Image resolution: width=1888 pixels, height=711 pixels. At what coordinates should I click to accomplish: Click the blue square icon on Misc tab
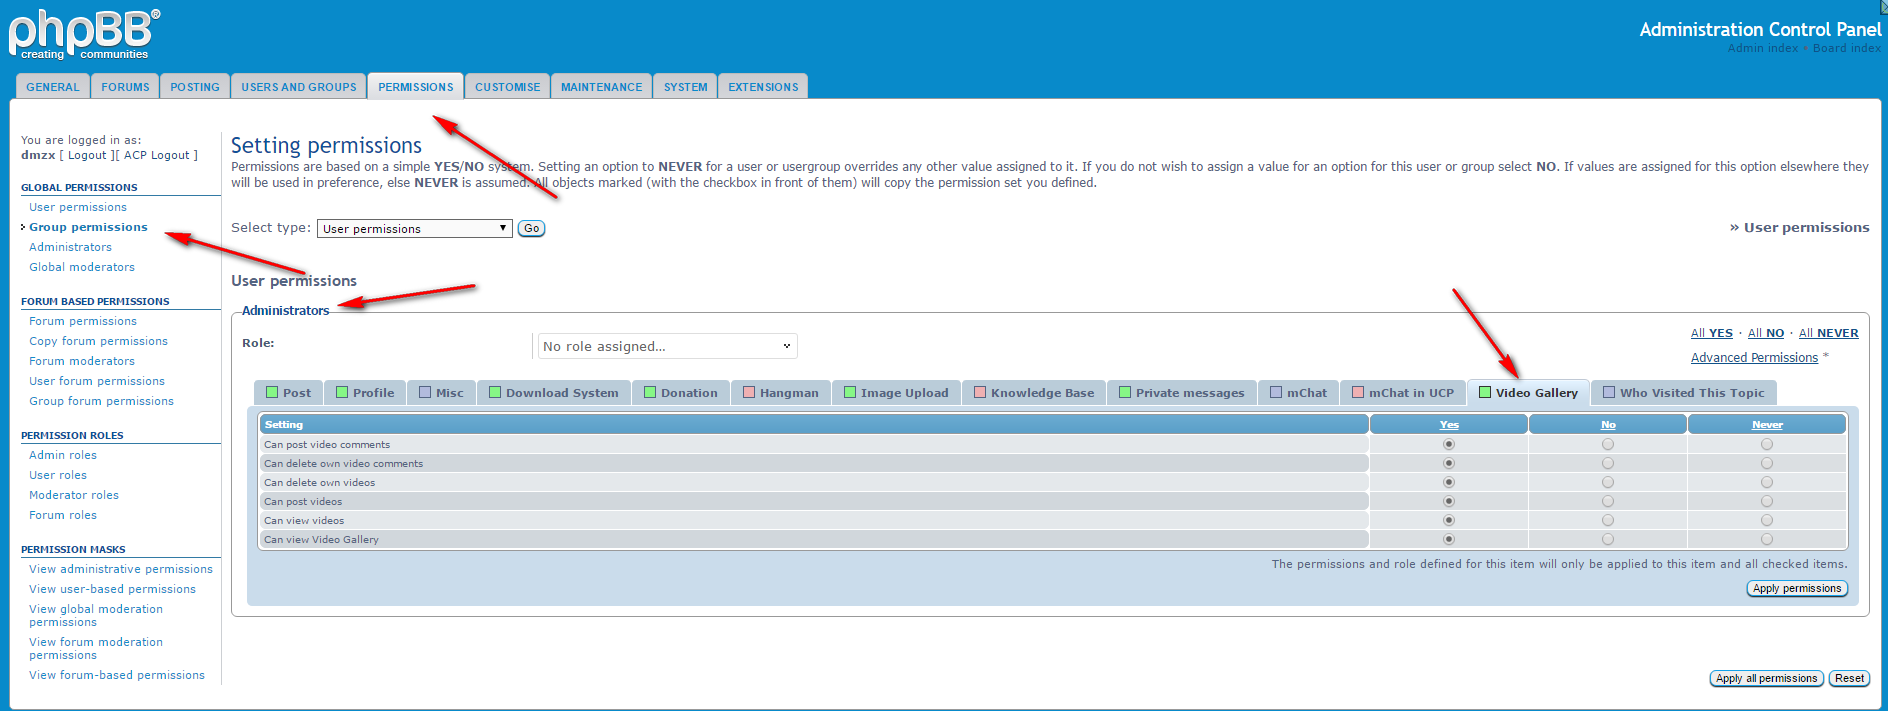pyautogui.click(x=425, y=393)
